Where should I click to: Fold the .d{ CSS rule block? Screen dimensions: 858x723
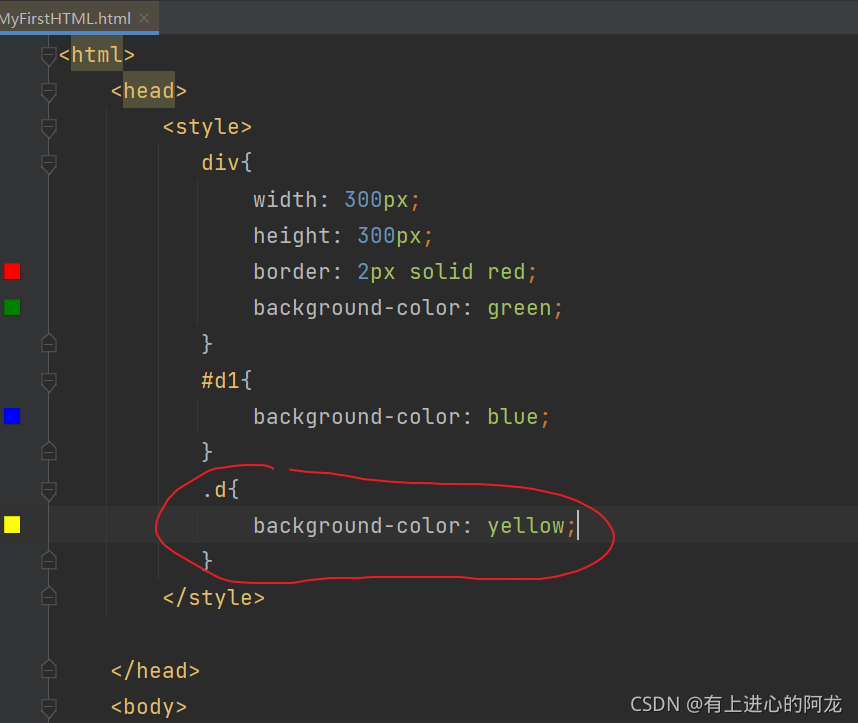49,490
